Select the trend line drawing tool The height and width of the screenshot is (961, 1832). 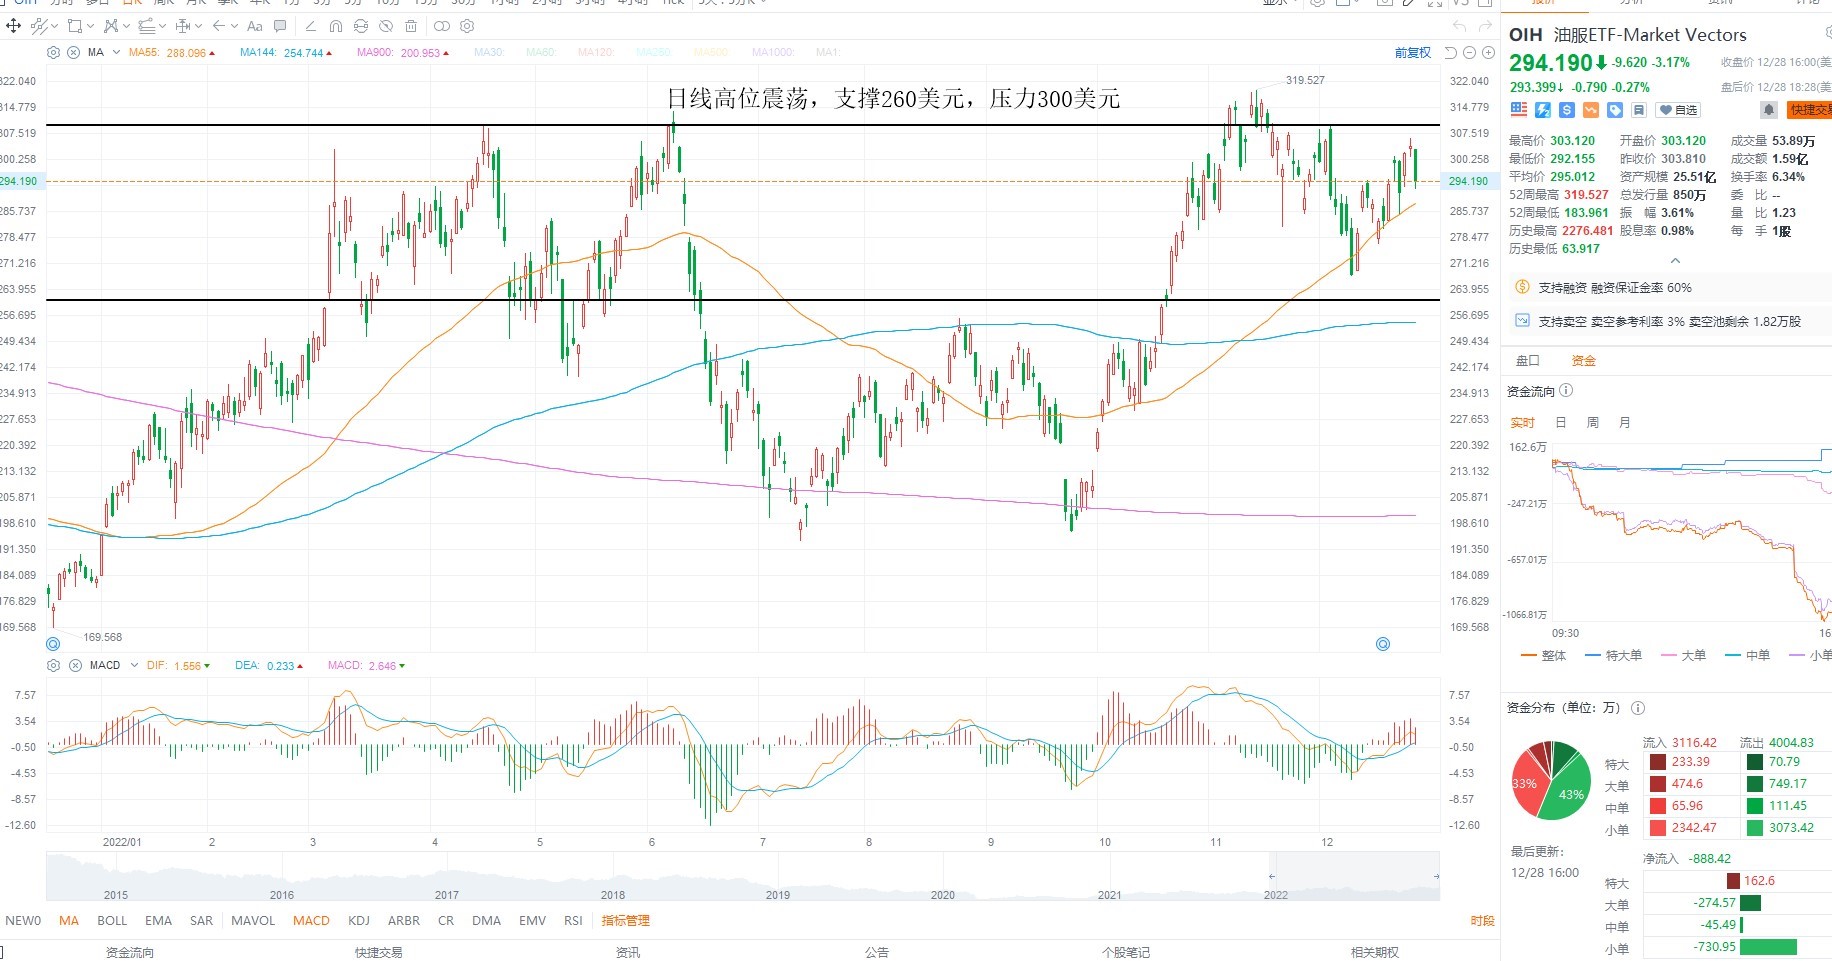tap(39, 26)
